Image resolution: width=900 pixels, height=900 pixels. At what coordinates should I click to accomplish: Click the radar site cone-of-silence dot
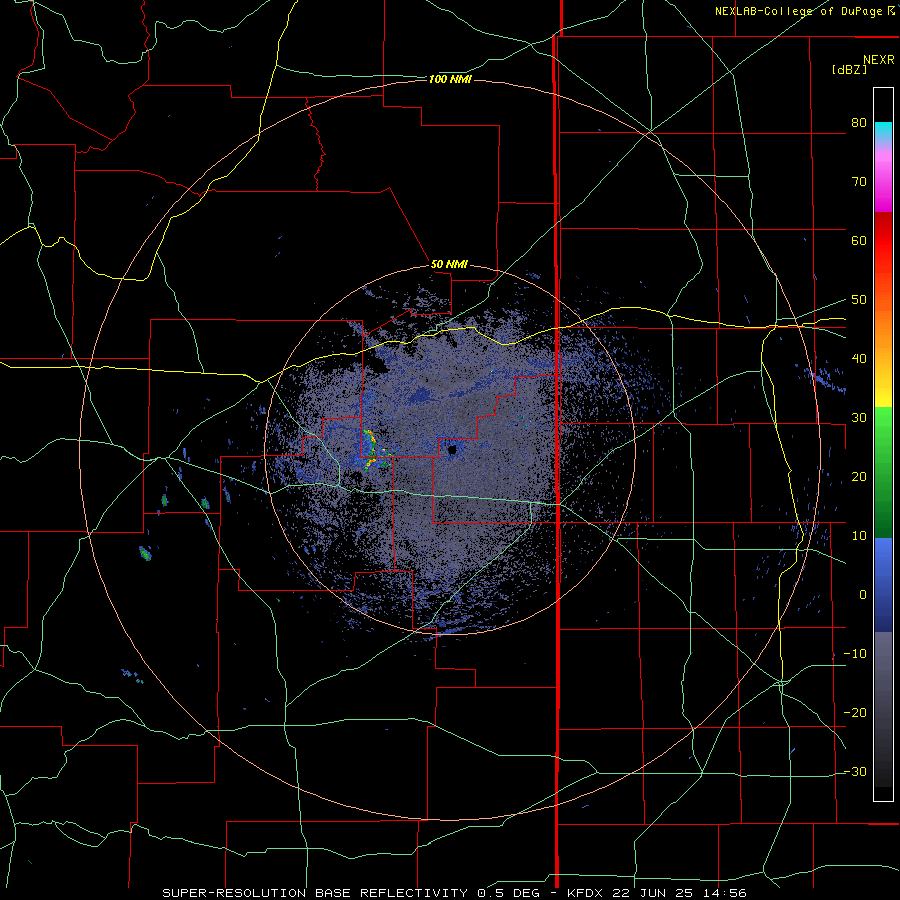tap(452, 450)
